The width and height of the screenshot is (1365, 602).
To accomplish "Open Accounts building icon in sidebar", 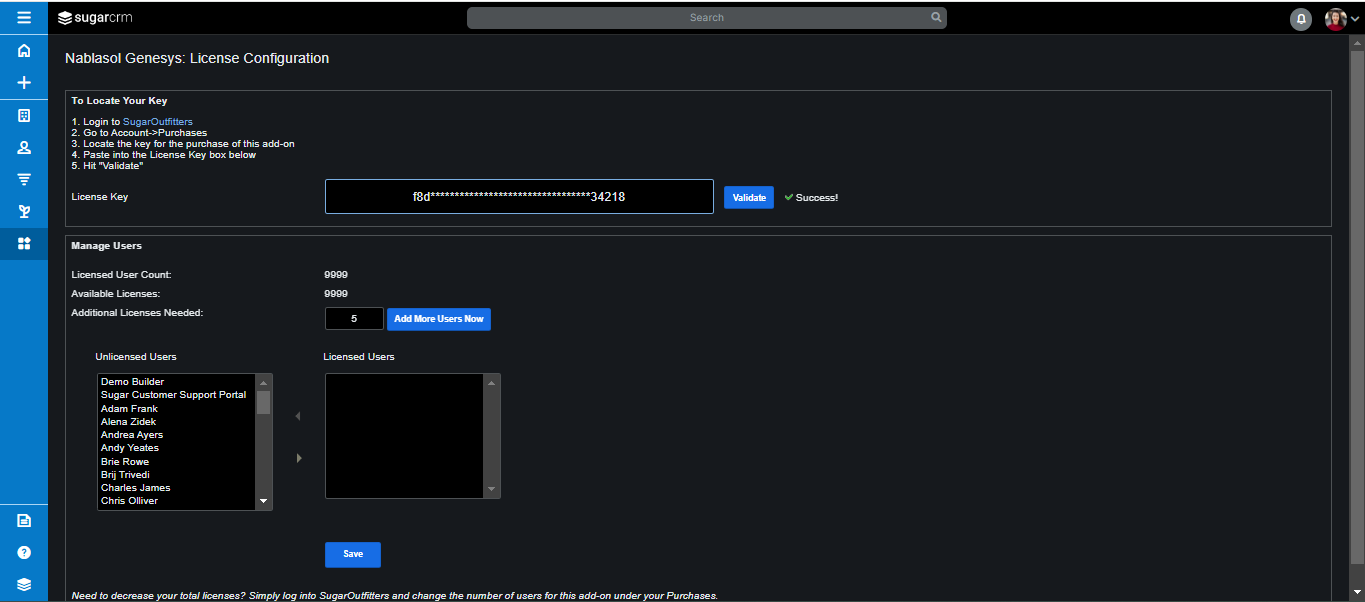I will point(24,115).
